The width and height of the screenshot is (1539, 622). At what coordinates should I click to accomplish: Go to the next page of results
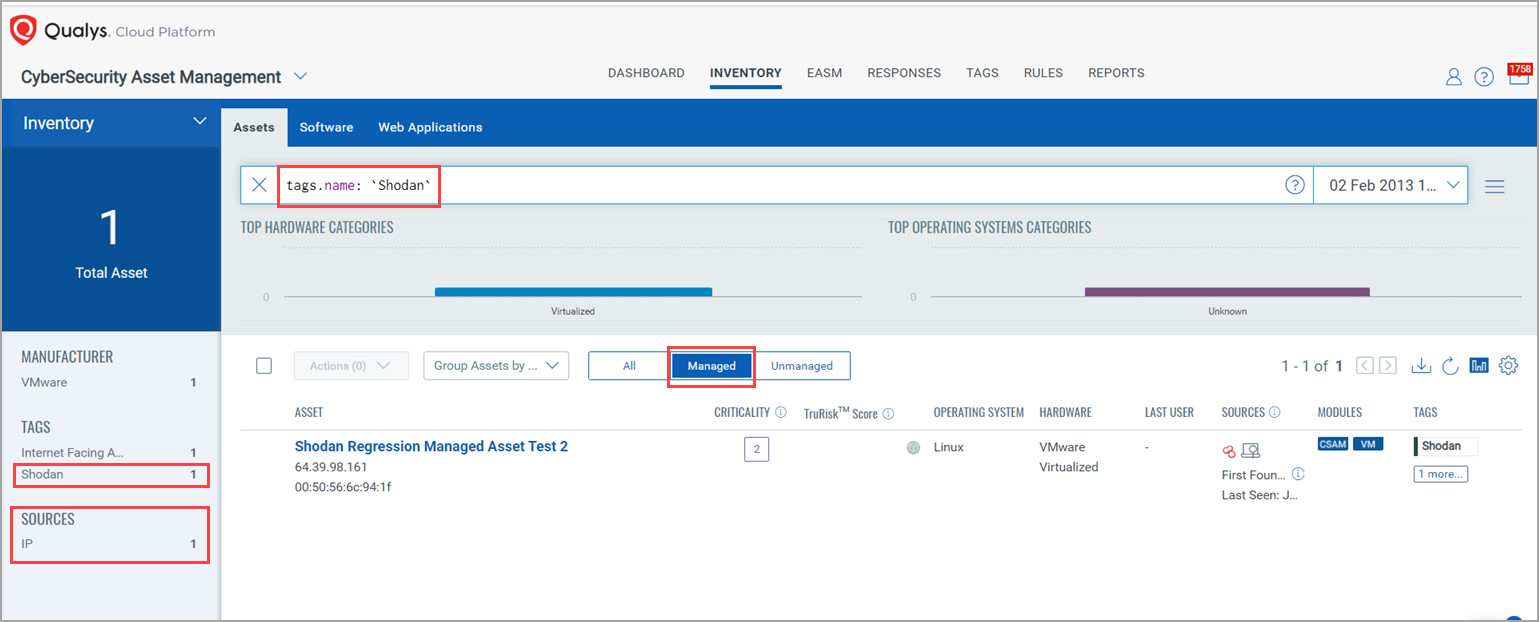point(1388,366)
